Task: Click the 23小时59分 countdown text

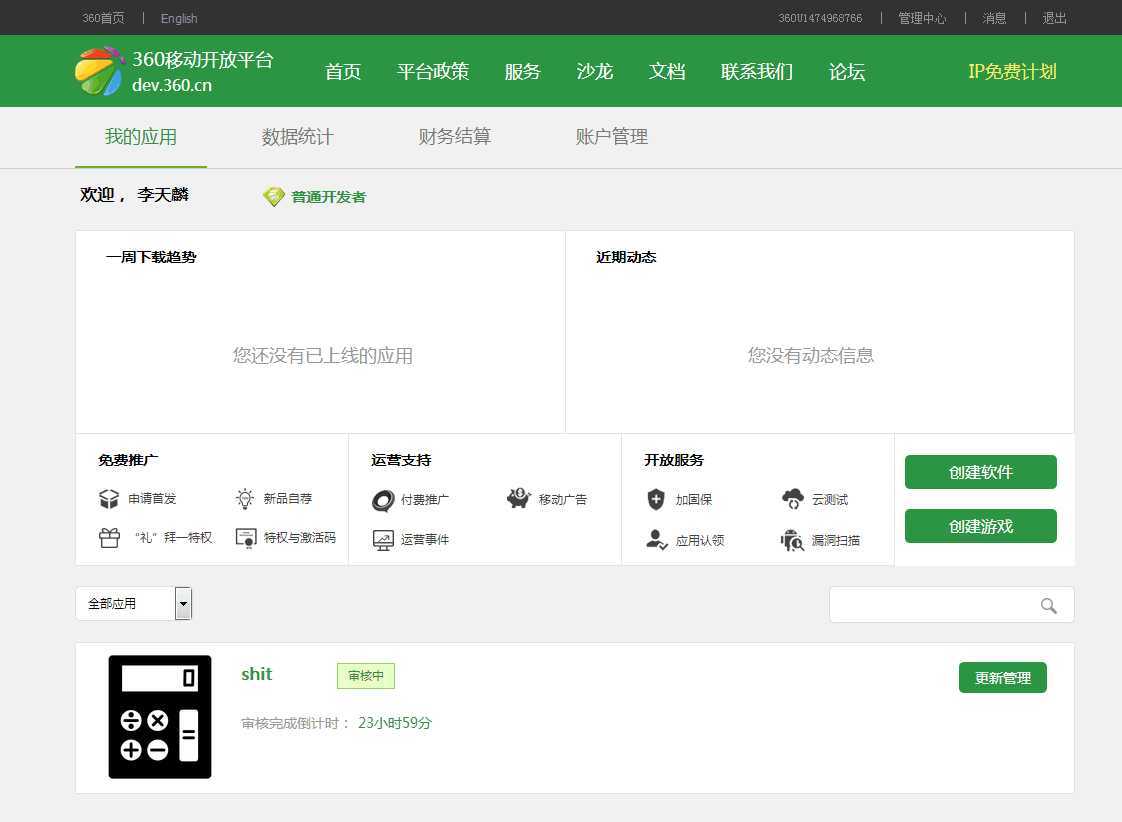Action: click(x=395, y=723)
